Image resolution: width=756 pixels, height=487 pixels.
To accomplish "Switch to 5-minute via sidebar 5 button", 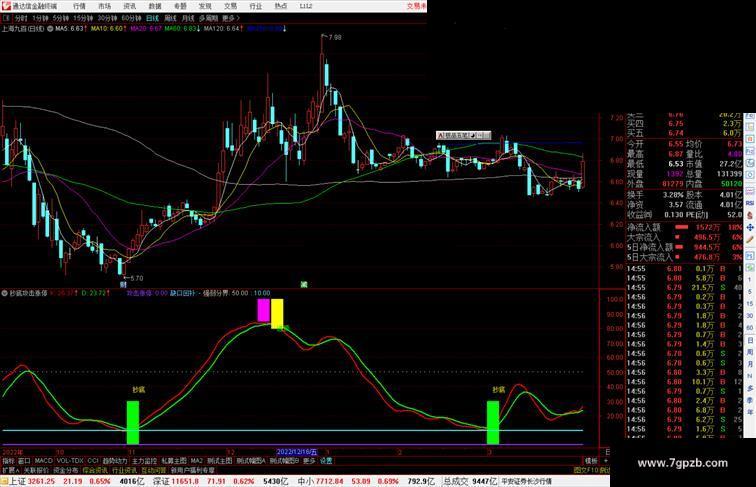I will (750, 292).
